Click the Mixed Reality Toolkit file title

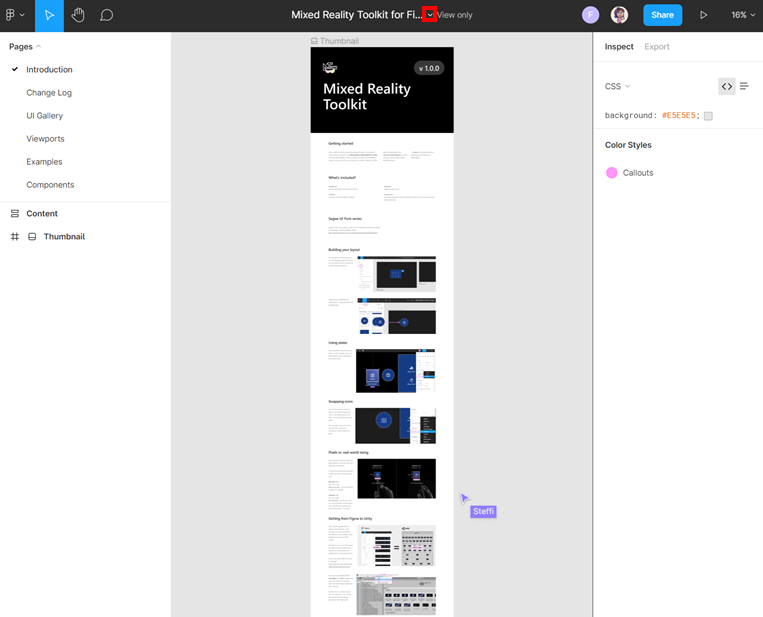(x=357, y=15)
